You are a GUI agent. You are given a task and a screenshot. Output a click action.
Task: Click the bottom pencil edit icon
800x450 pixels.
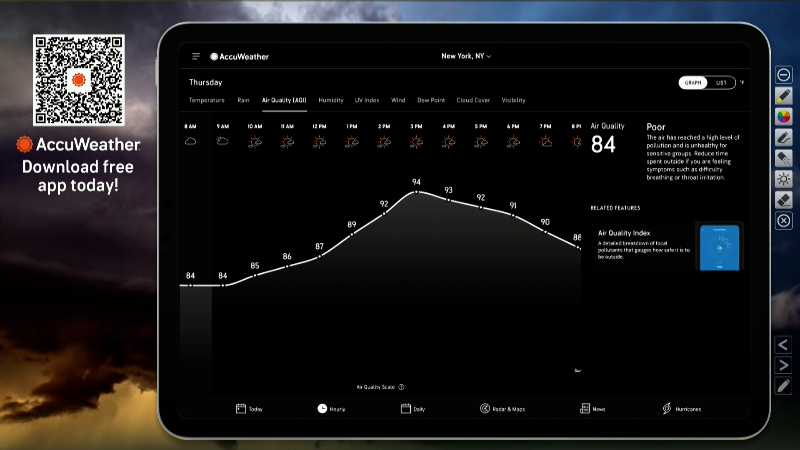click(x=783, y=386)
